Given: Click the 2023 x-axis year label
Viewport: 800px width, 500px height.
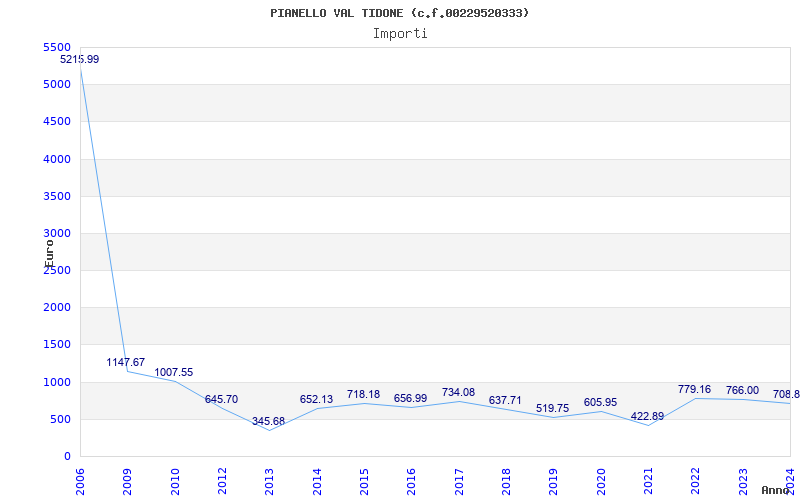Looking at the screenshot, I should (743, 481).
